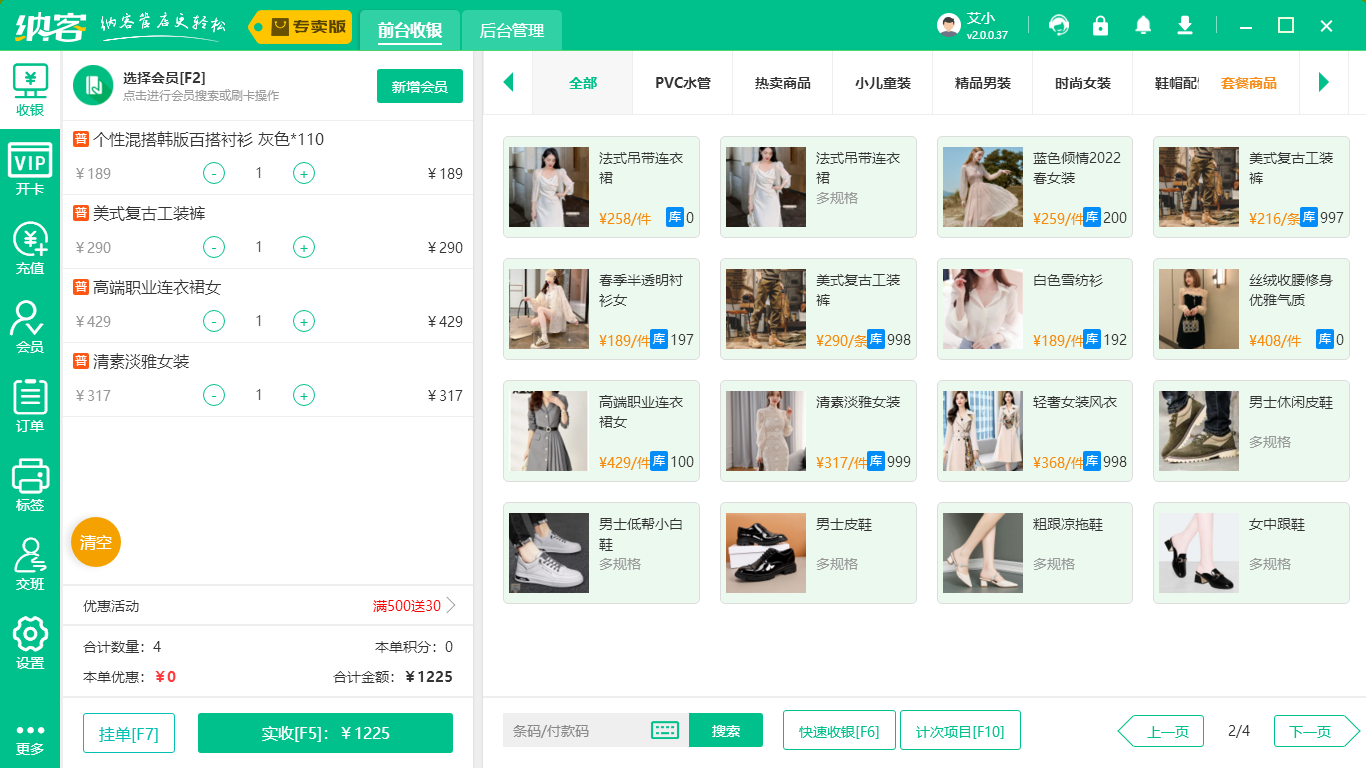Select the 时尚女装 category tab
Viewport: 1366px width, 768px height.
[1082, 83]
